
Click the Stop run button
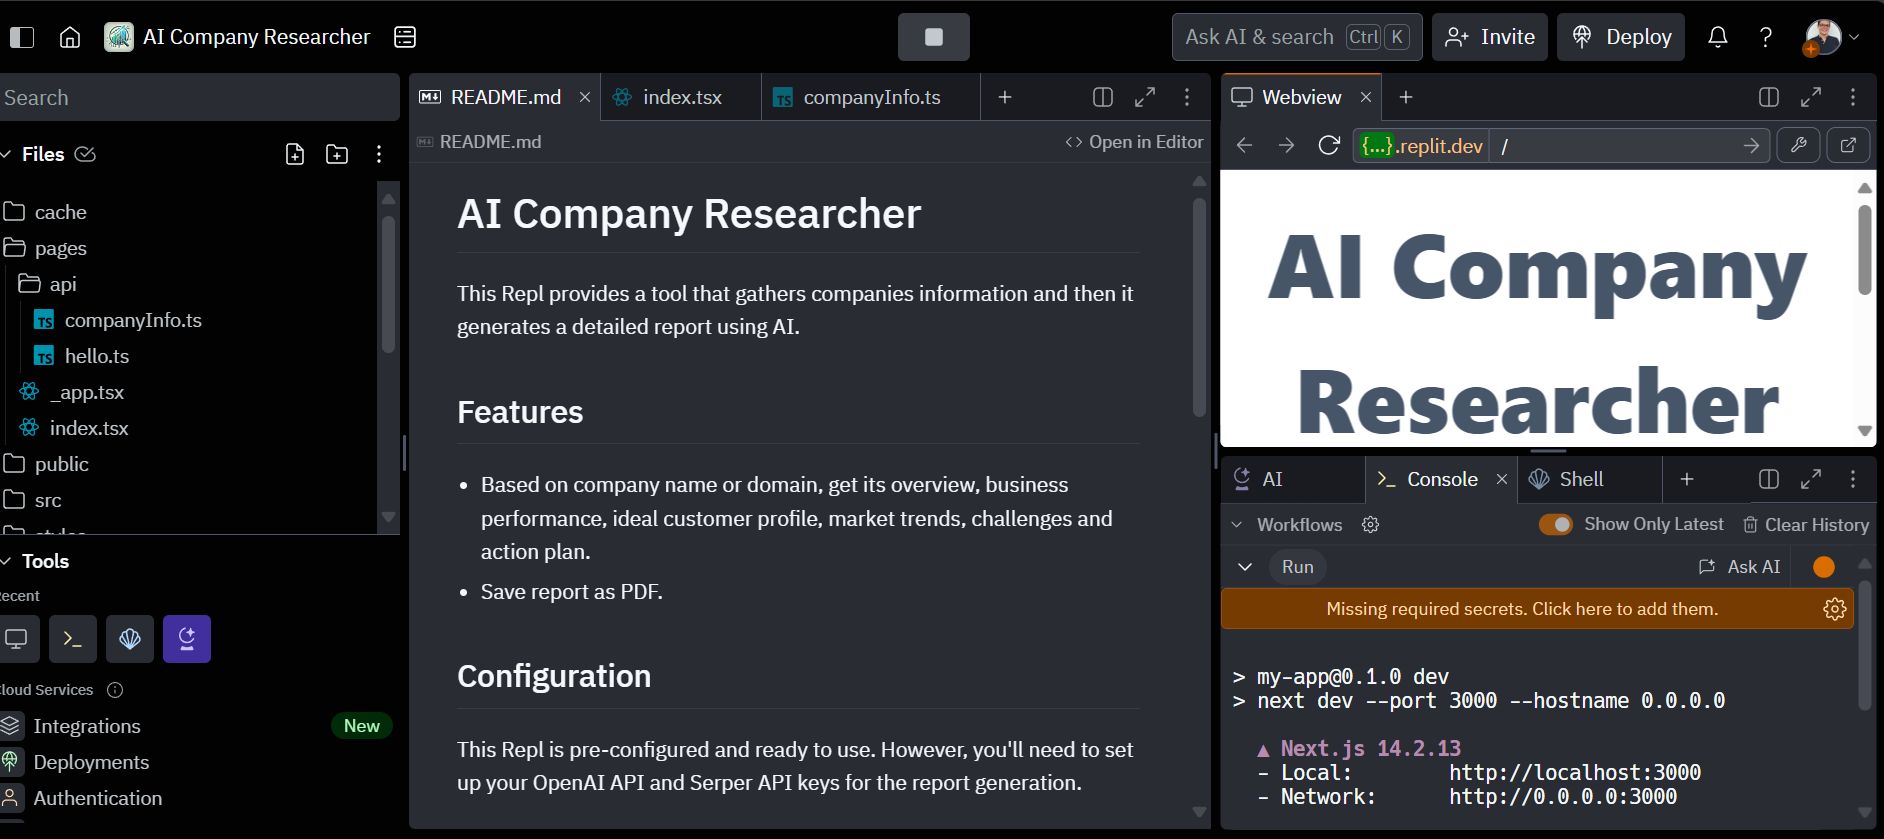(x=933, y=37)
